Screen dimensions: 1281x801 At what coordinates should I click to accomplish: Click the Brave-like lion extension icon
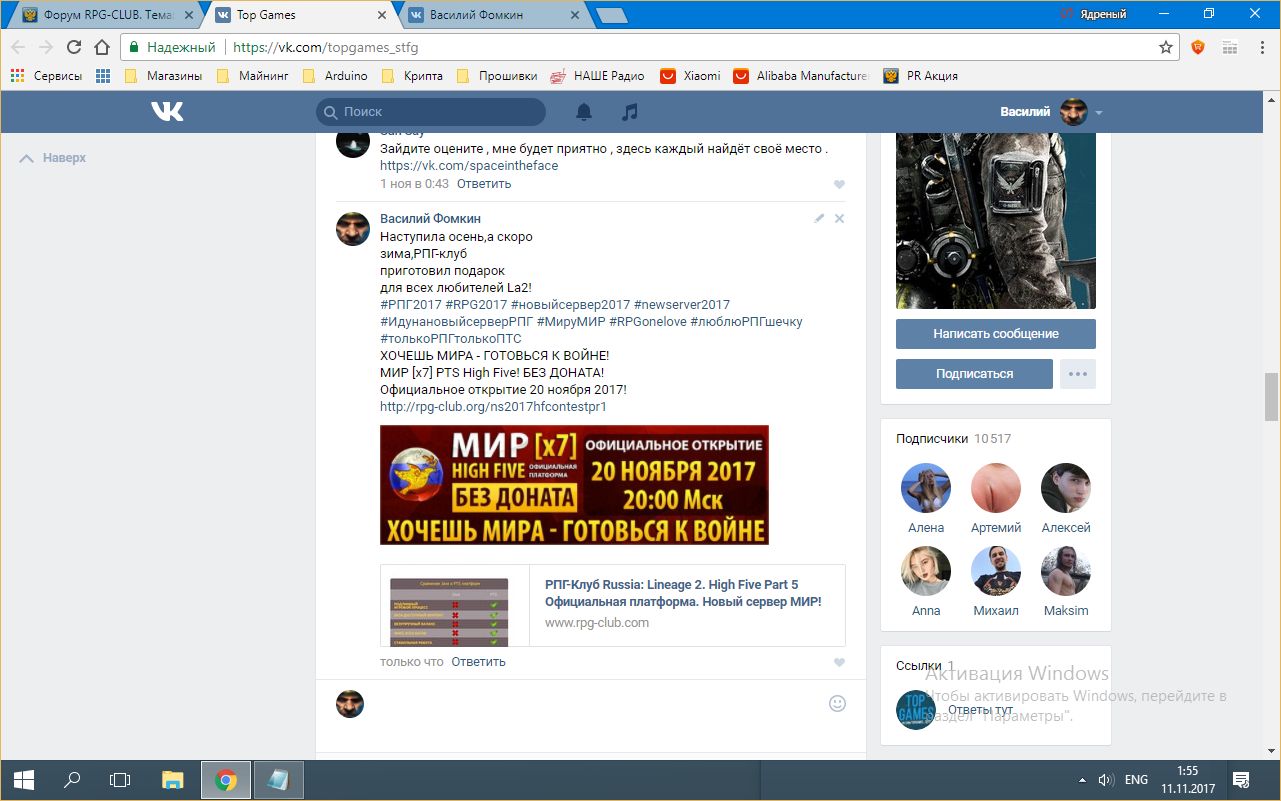(1198, 47)
